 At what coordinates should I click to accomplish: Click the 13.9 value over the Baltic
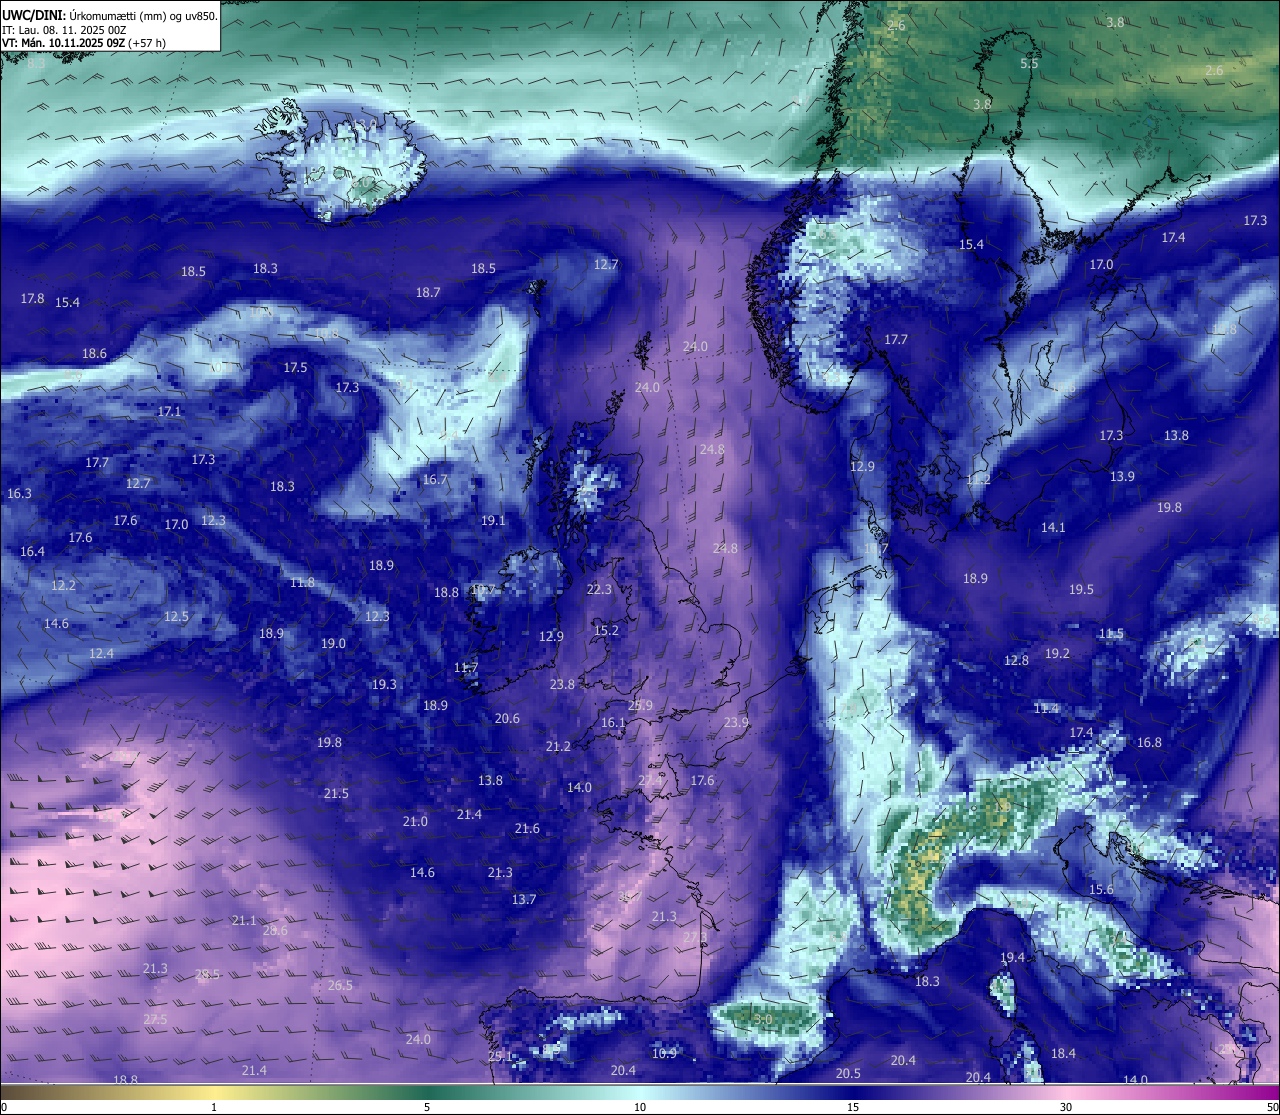pos(1122,477)
